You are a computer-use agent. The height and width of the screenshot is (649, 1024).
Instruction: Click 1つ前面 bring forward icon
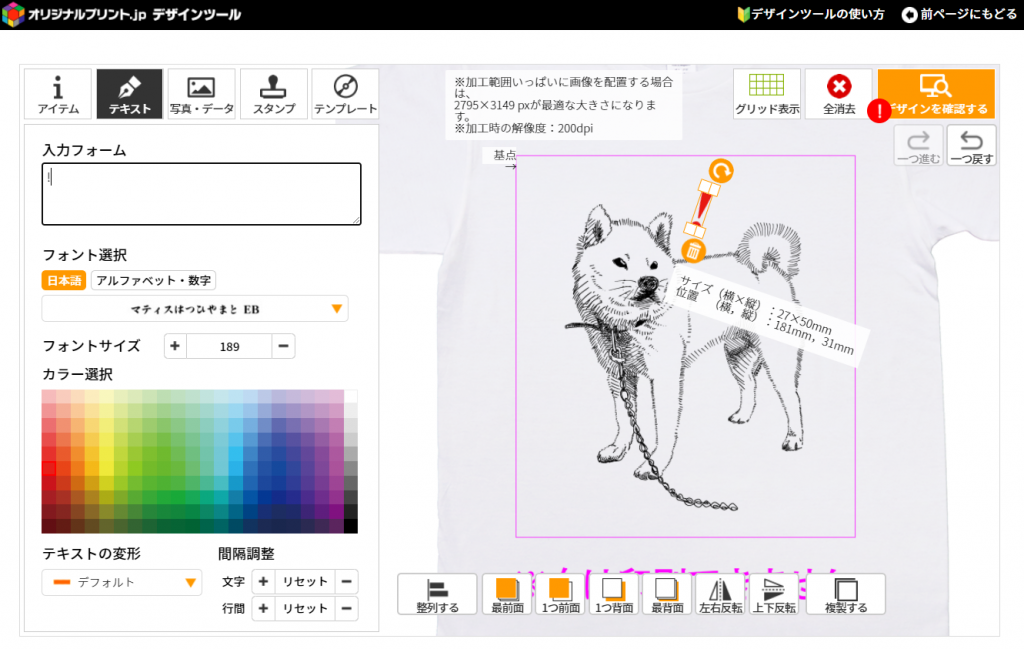(x=560, y=594)
